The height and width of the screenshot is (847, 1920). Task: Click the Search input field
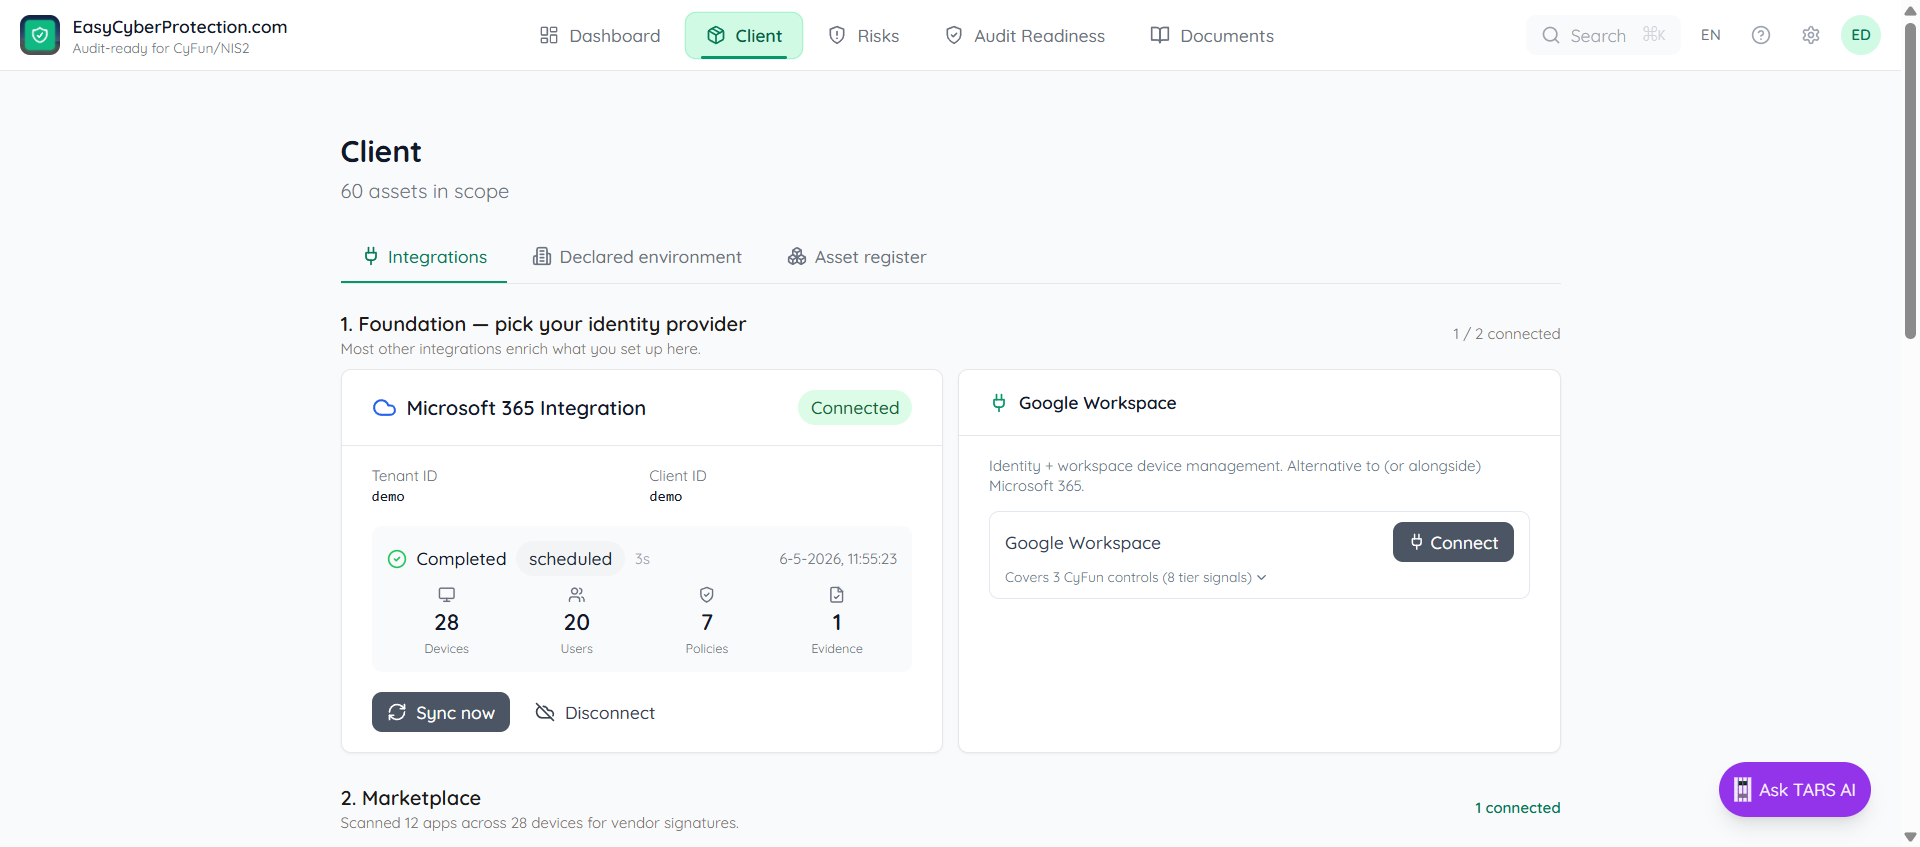[x=1604, y=35]
